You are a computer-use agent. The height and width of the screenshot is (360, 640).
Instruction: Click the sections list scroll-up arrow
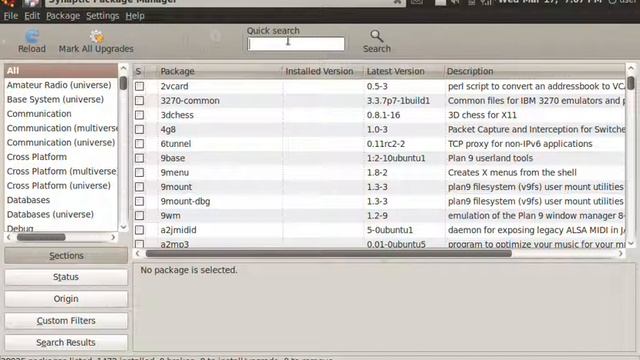point(123,68)
